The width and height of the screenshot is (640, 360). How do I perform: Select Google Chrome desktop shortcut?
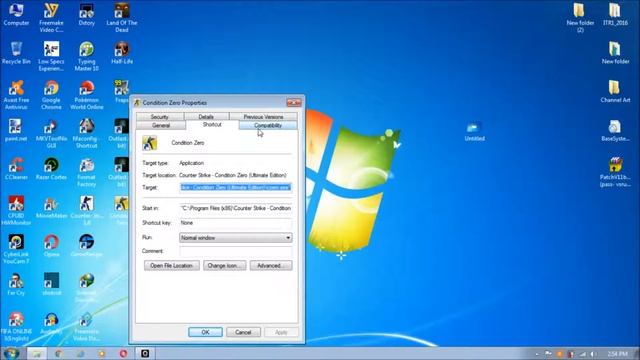tap(51, 95)
